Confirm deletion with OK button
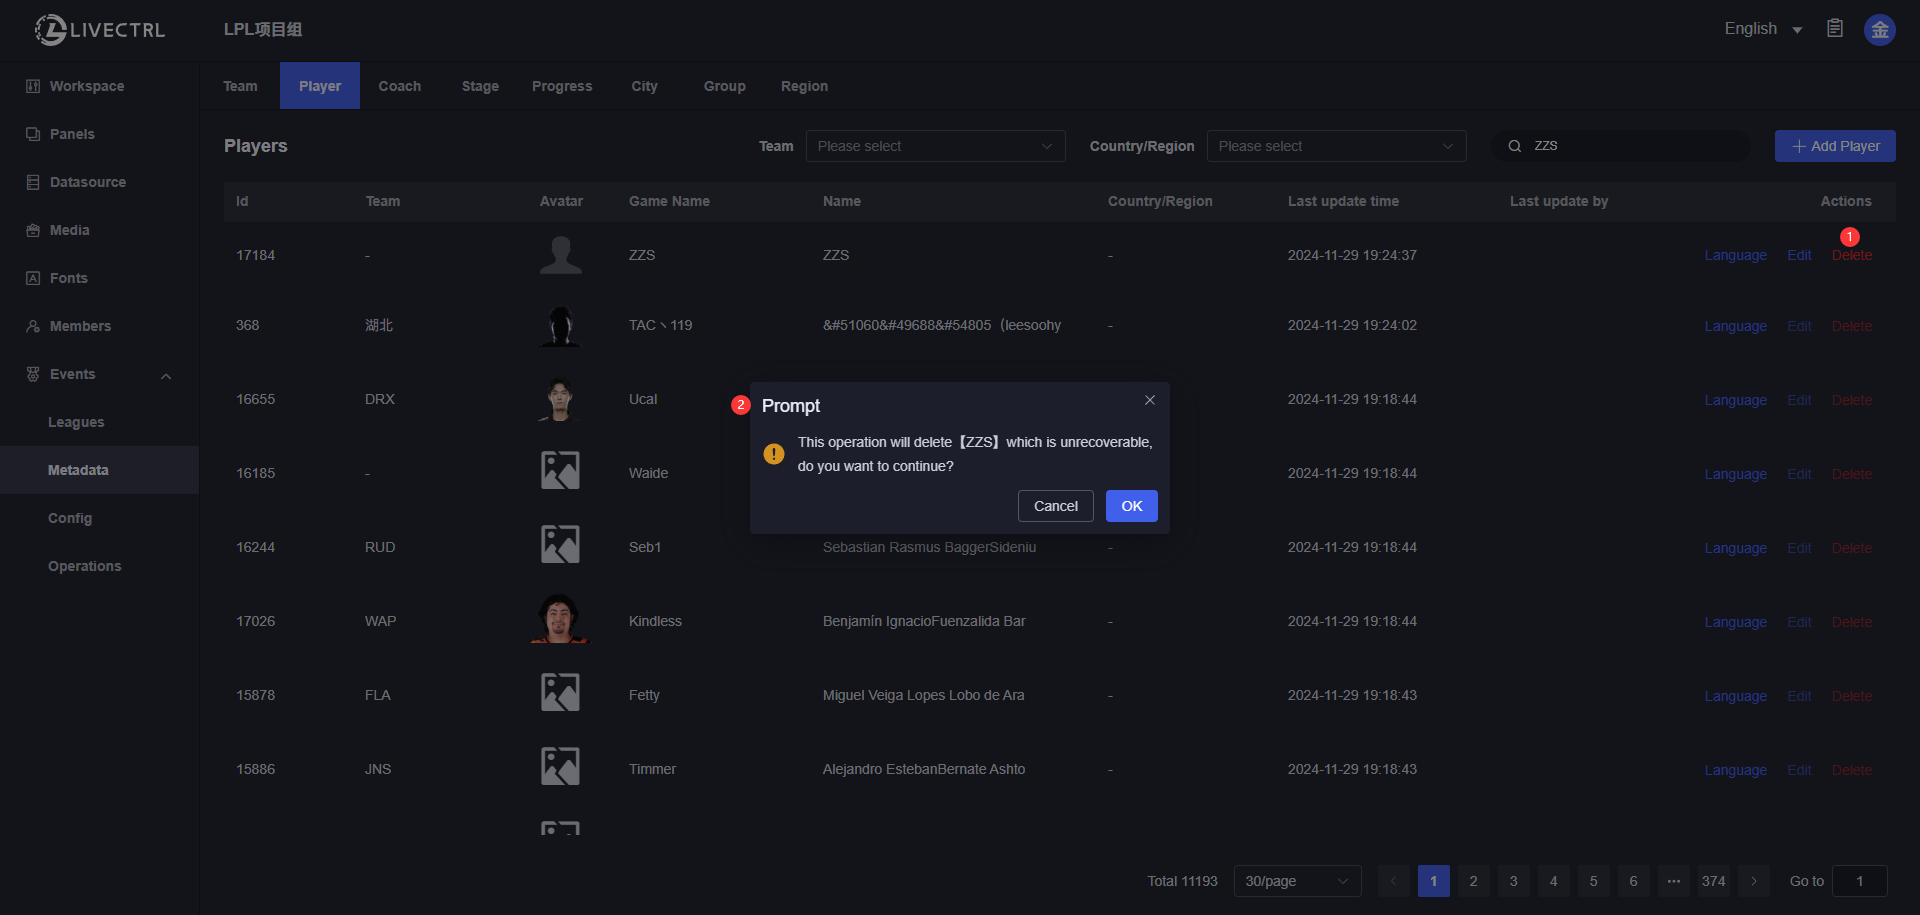Screen dimensions: 1920x915 pos(1131,506)
